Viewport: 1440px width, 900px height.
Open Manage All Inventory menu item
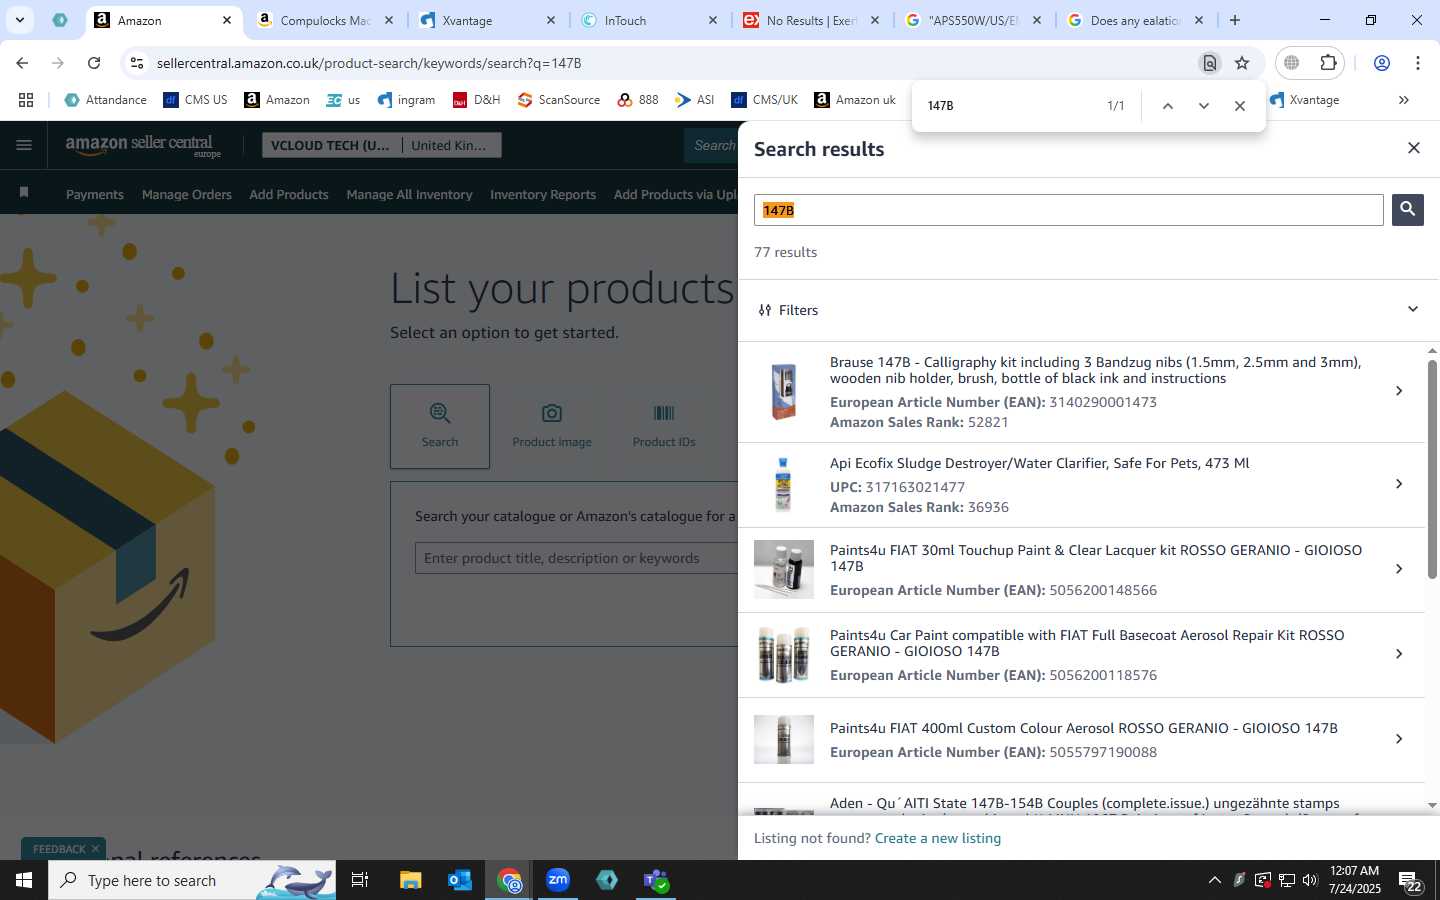click(x=409, y=195)
